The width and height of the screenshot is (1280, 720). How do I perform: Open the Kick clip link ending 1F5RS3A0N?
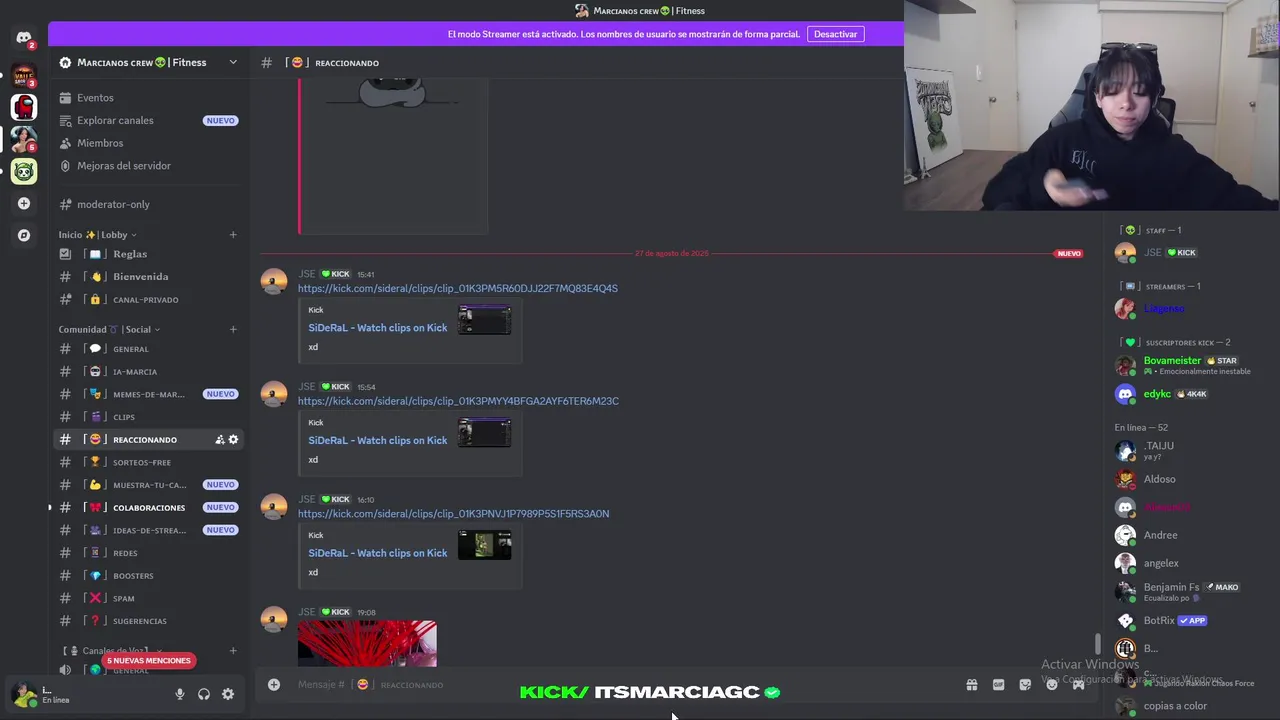(x=453, y=514)
